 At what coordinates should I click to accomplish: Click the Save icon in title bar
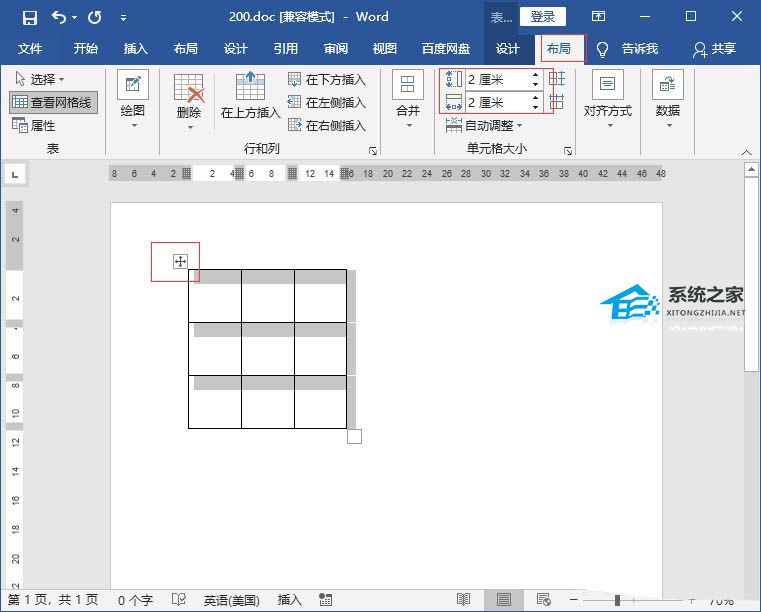click(x=29, y=17)
